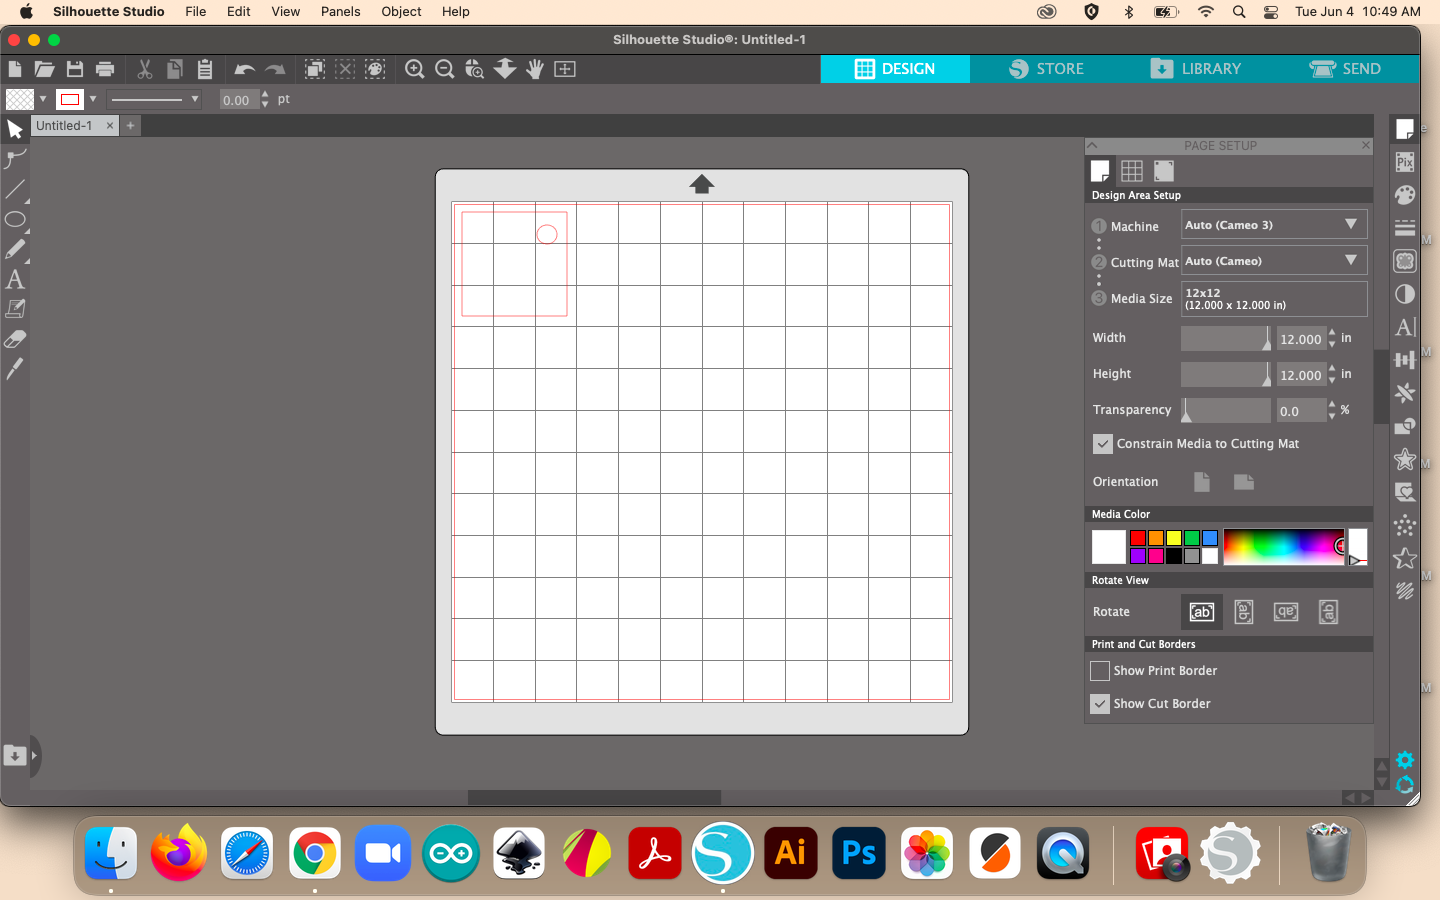Select the first Rotate View option

click(x=1202, y=612)
